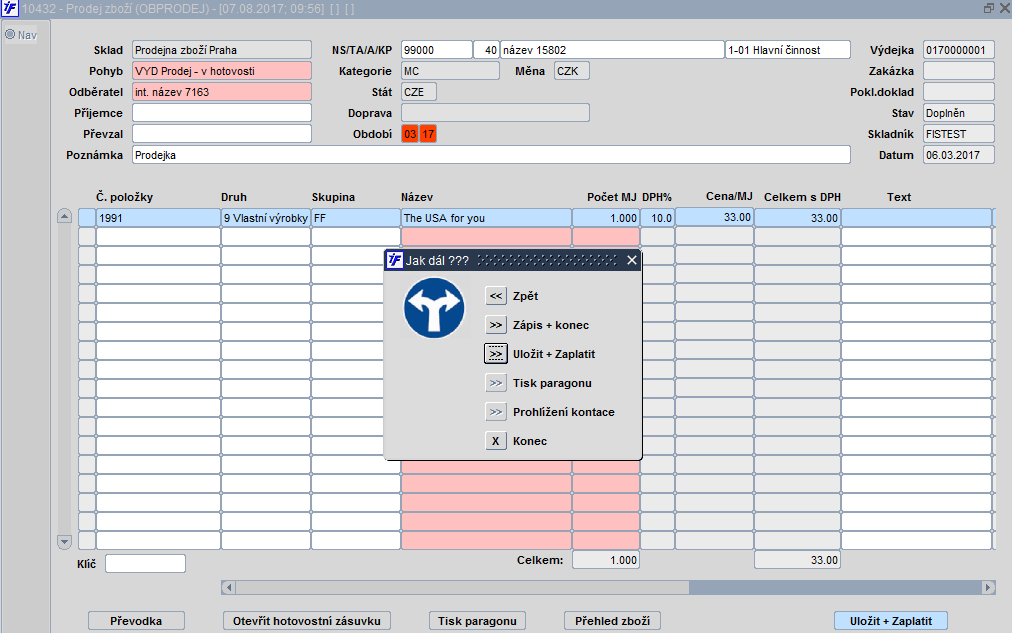Viewport: 1012px width, 633px height.
Task: Click the empty Doprava field
Action: click(495, 113)
